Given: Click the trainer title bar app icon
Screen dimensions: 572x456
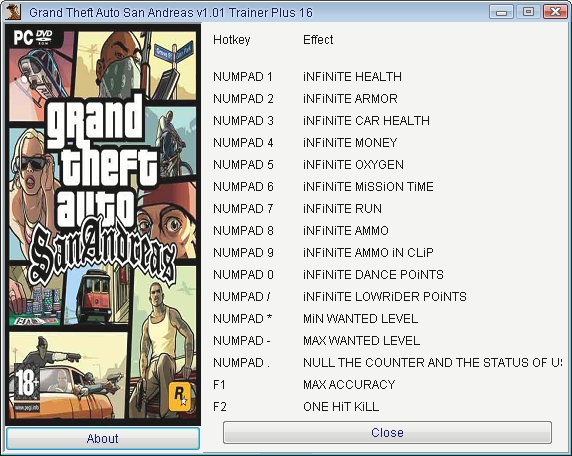Looking at the screenshot, I should point(13,12).
